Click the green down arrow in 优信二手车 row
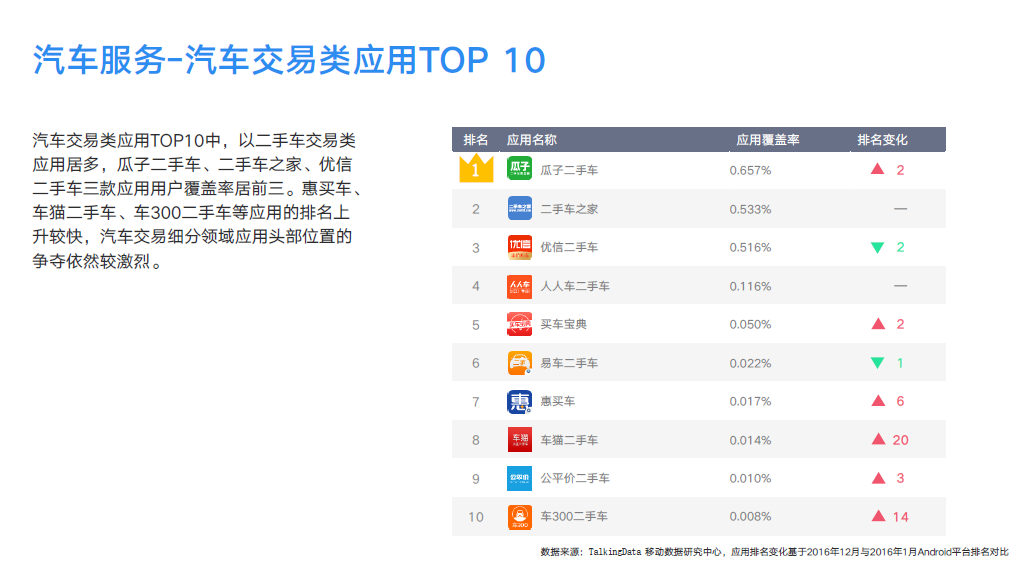The height and width of the screenshot is (562, 1018). tap(877, 247)
